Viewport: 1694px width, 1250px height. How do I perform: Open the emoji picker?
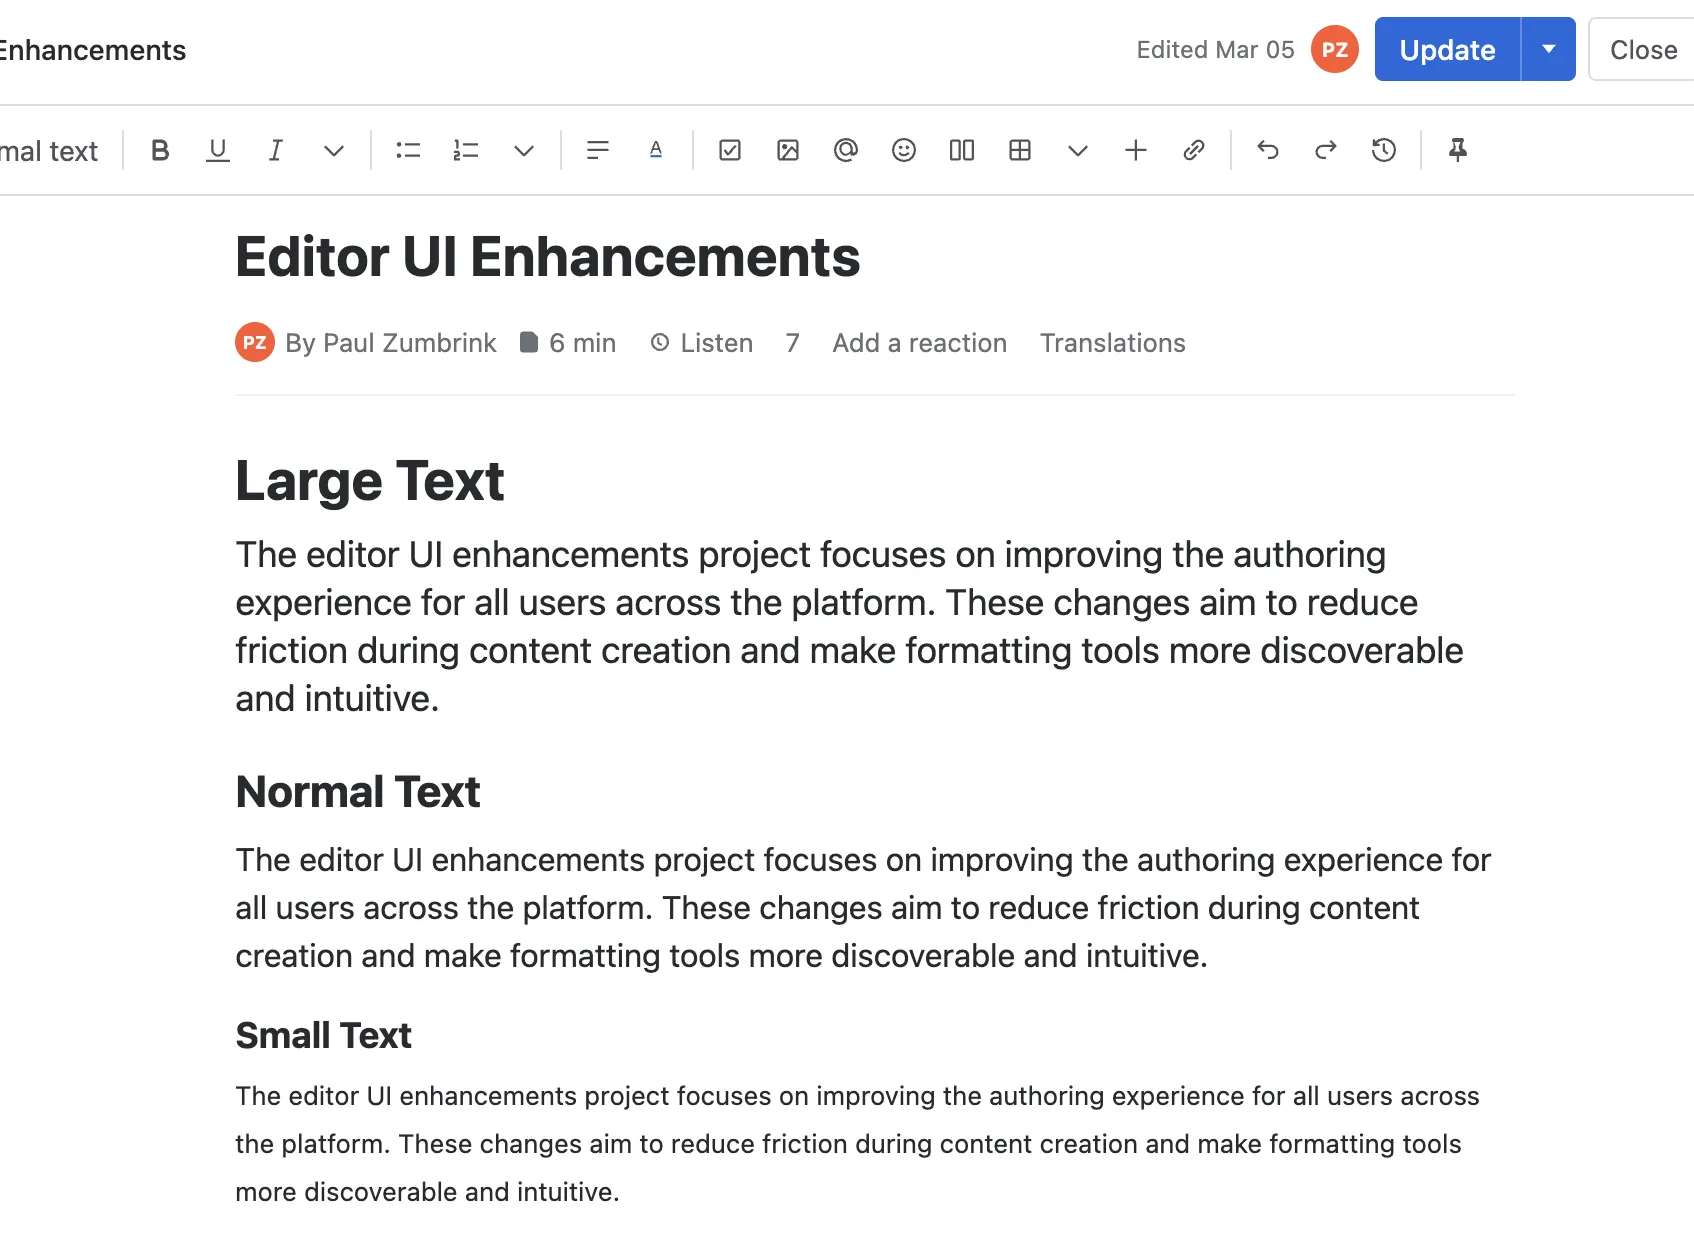(904, 151)
